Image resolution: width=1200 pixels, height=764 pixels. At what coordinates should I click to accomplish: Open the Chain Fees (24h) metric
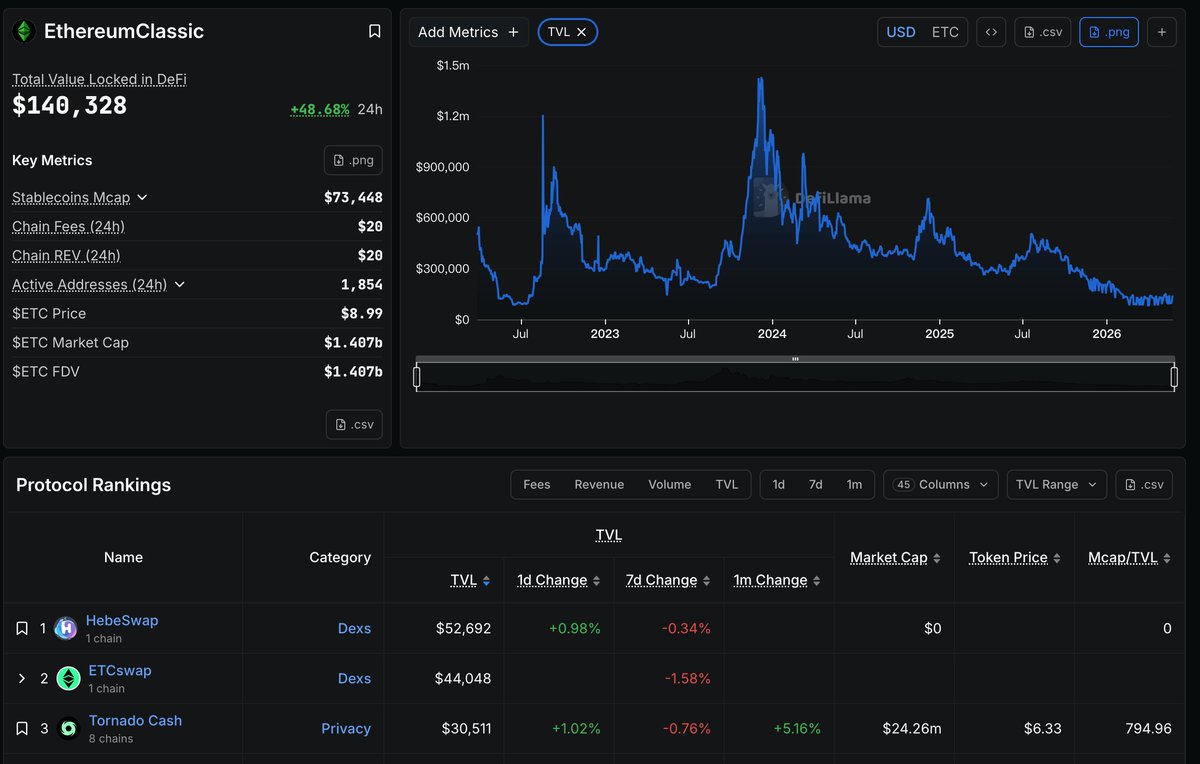[68, 227]
